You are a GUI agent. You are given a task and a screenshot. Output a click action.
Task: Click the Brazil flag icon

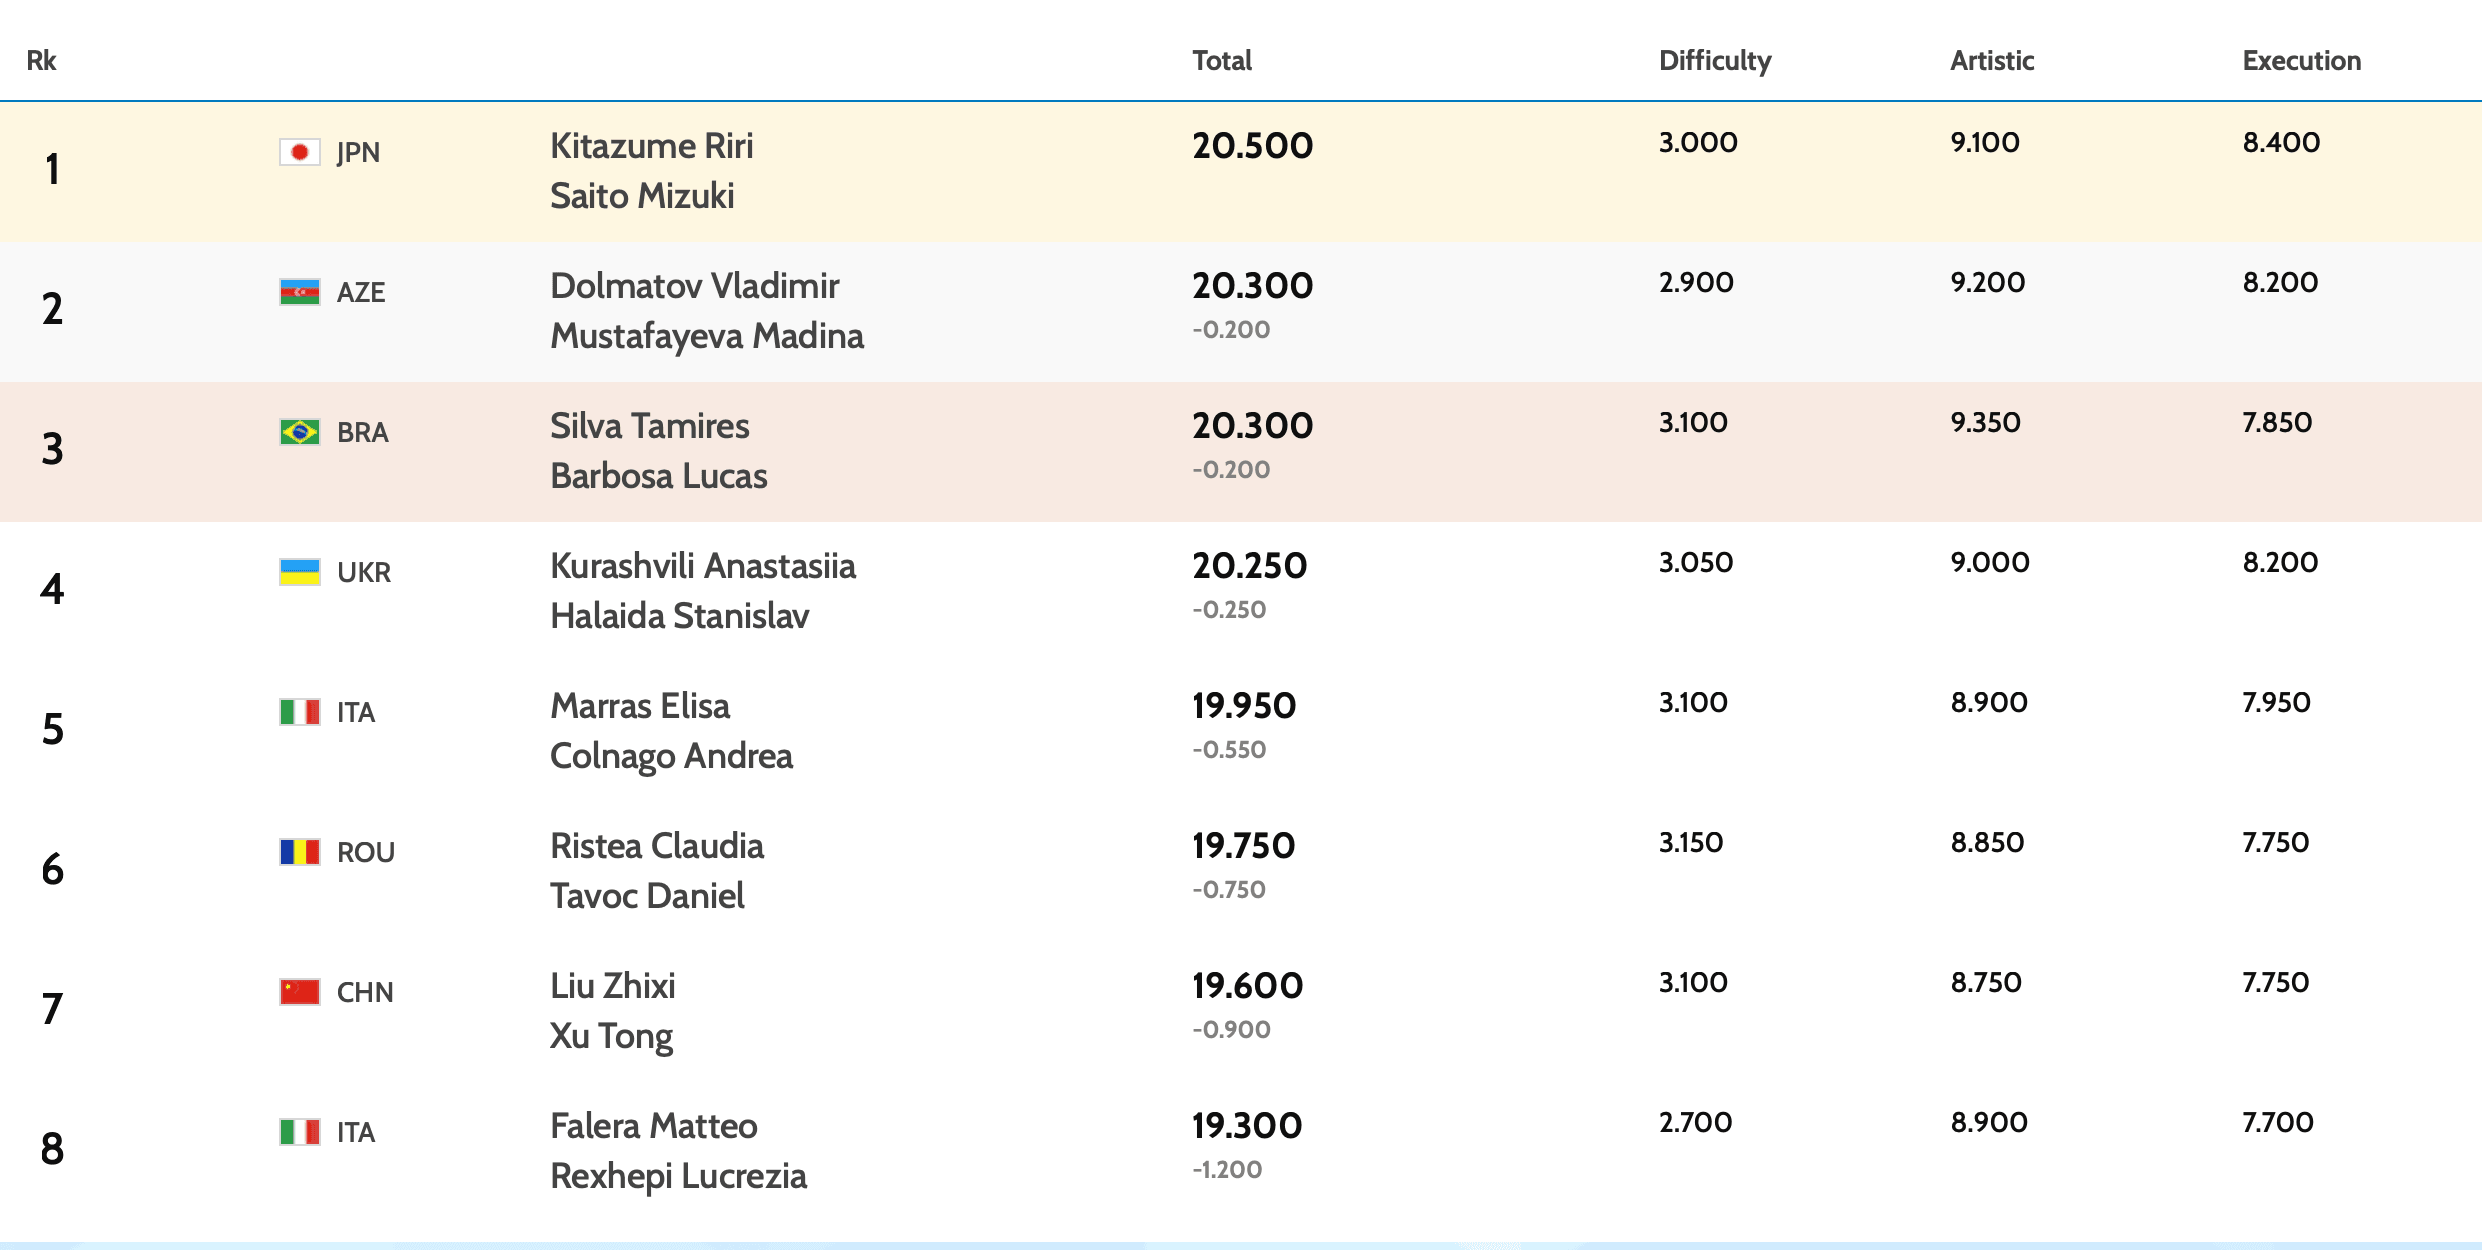pyautogui.click(x=299, y=432)
